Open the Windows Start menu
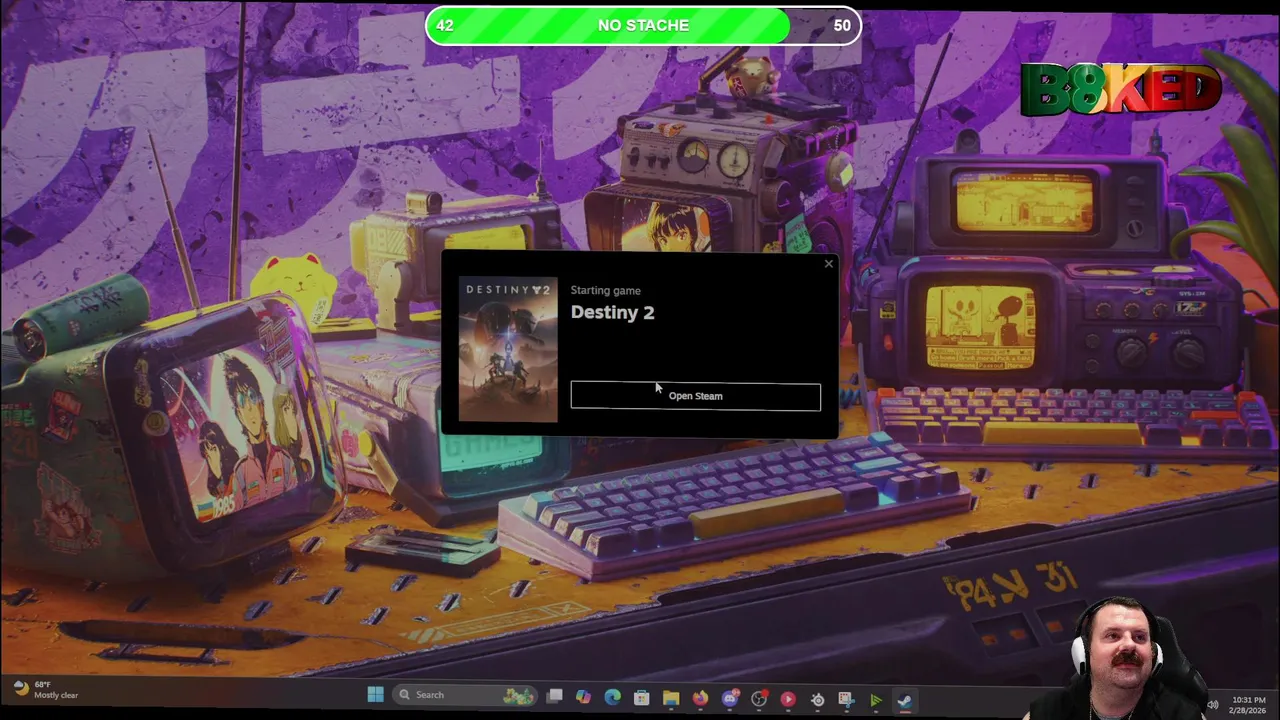The width and height of the screenshot is (1280, 720). point(375,695)
